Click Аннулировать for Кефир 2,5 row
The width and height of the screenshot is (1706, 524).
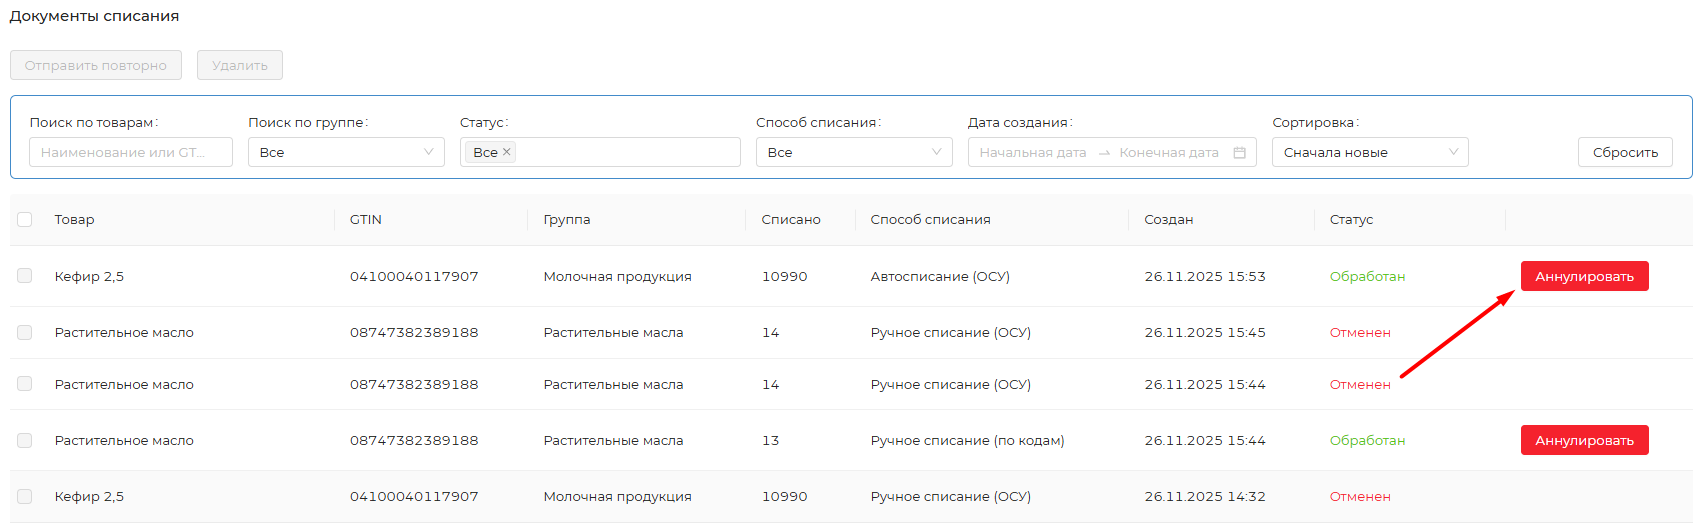click(x=1584, y=276)
